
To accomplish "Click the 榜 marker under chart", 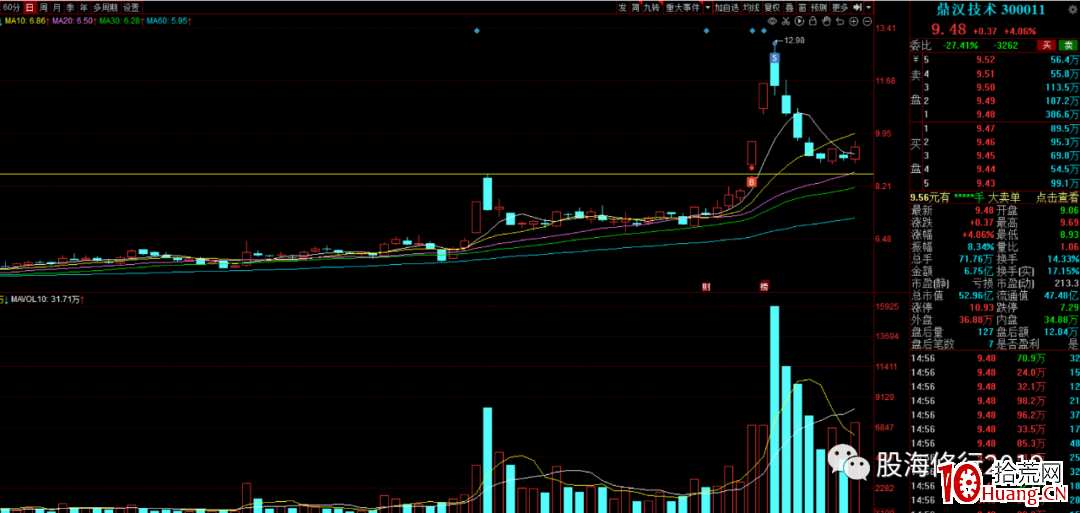I will click(763, 286).
